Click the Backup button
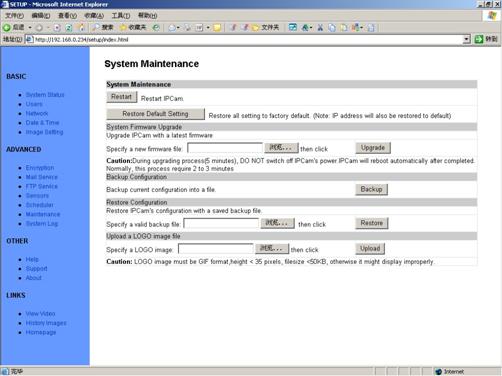Viewport: 502px width, 376px height. click(x=371, y=189)
